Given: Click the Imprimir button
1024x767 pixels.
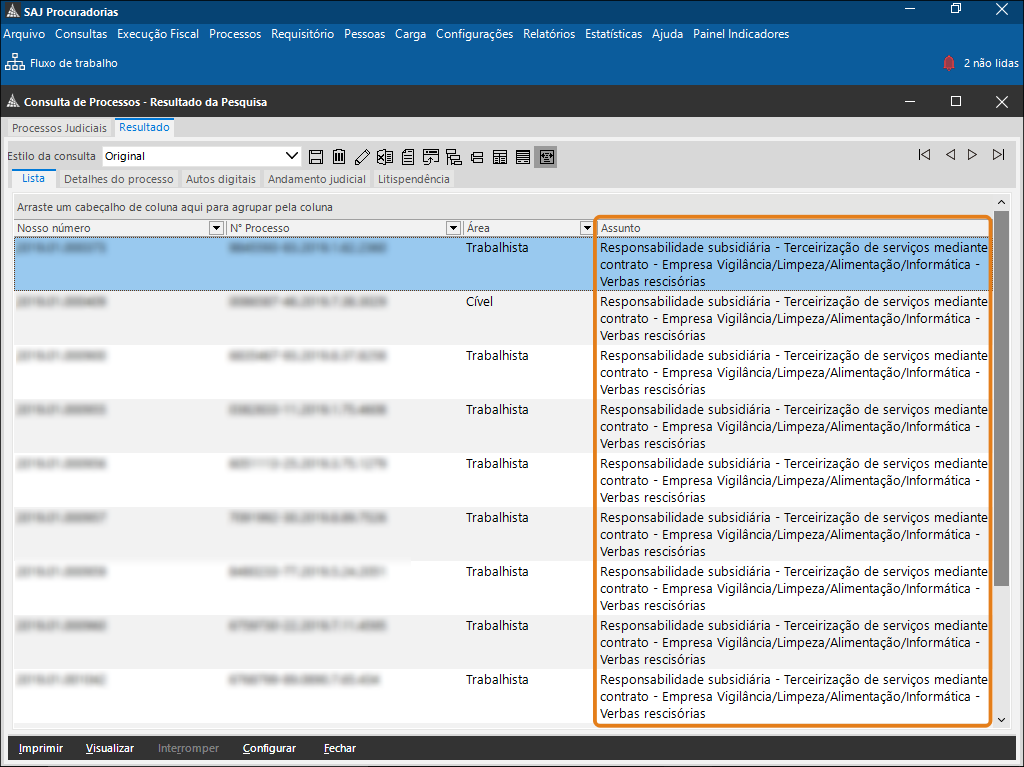Looking at the screenshot, I should click(41, 748).
